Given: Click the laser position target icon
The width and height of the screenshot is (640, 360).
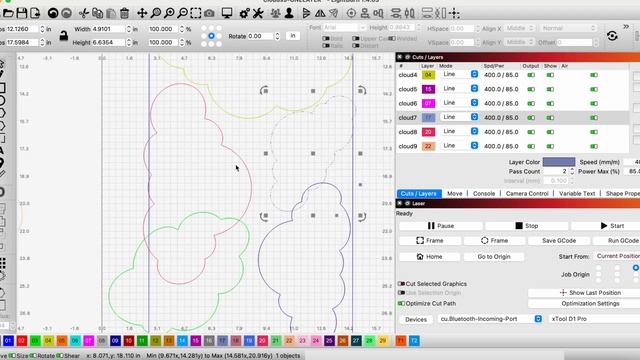Looking at the screenshot, I should (351, 13).
